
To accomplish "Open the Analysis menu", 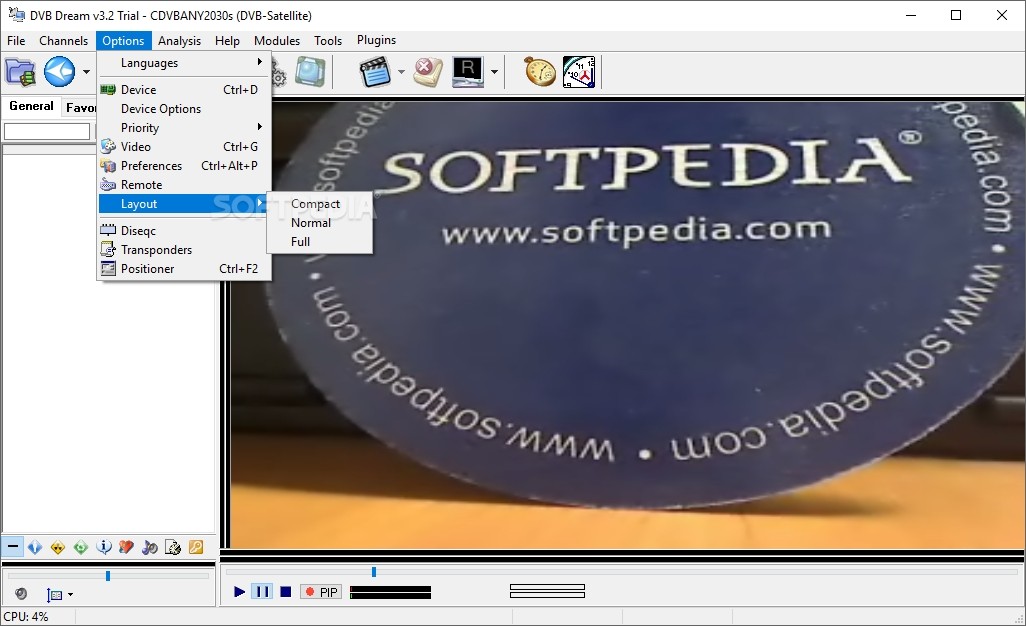I will point(179,41).
